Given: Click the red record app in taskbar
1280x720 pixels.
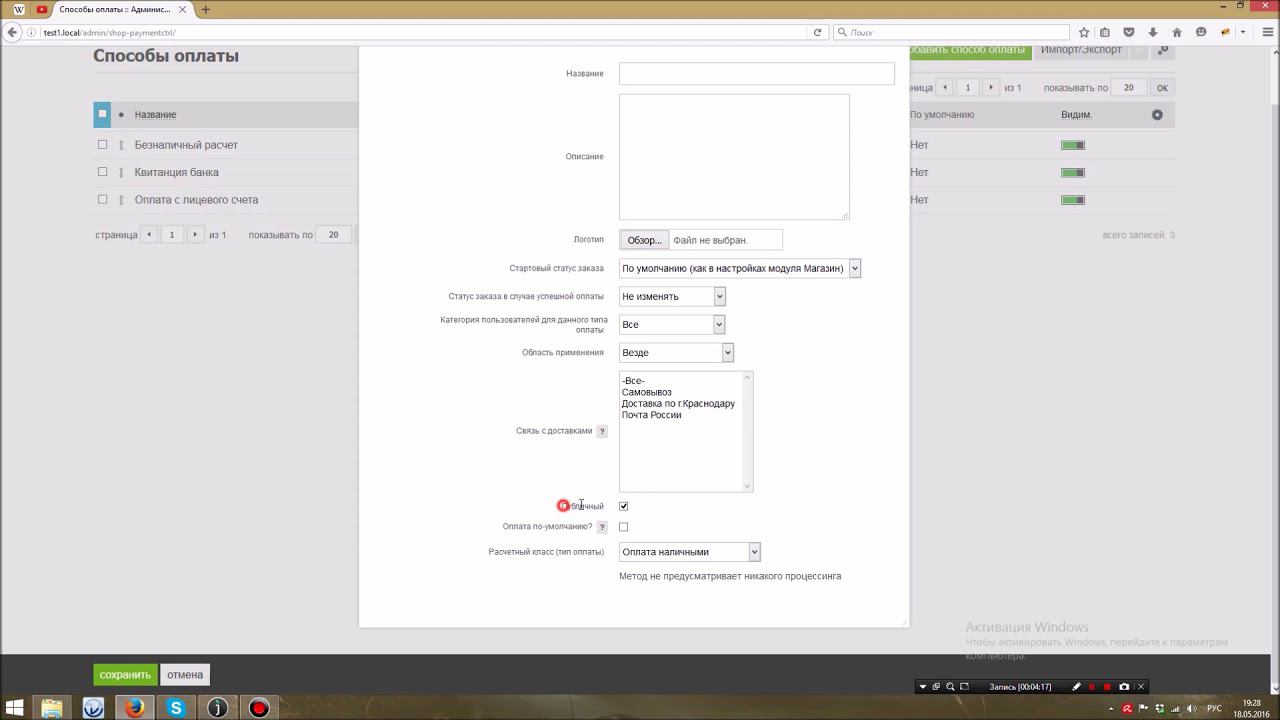Looking at the screenshot, I should [259, 708].
